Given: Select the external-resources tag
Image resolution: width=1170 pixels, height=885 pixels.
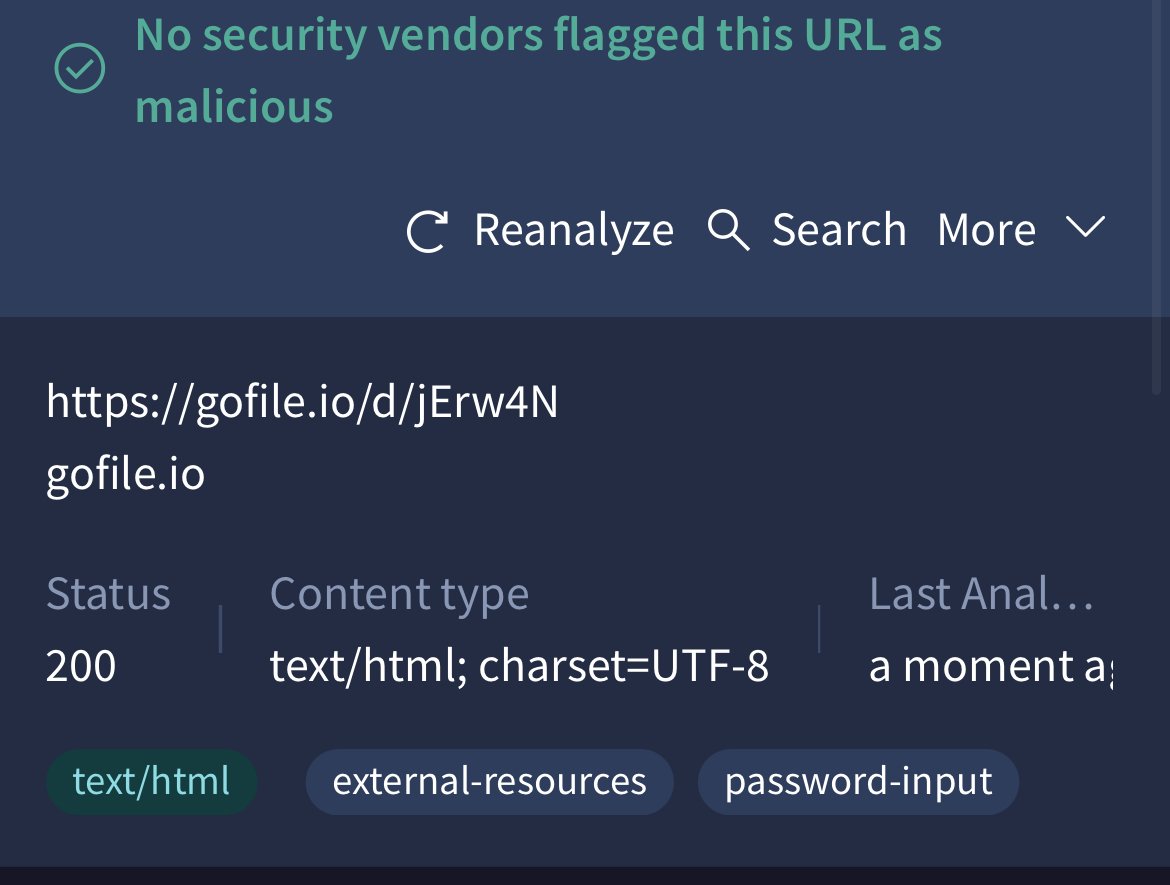Looking at the screenshot, I should click(489, 781).
